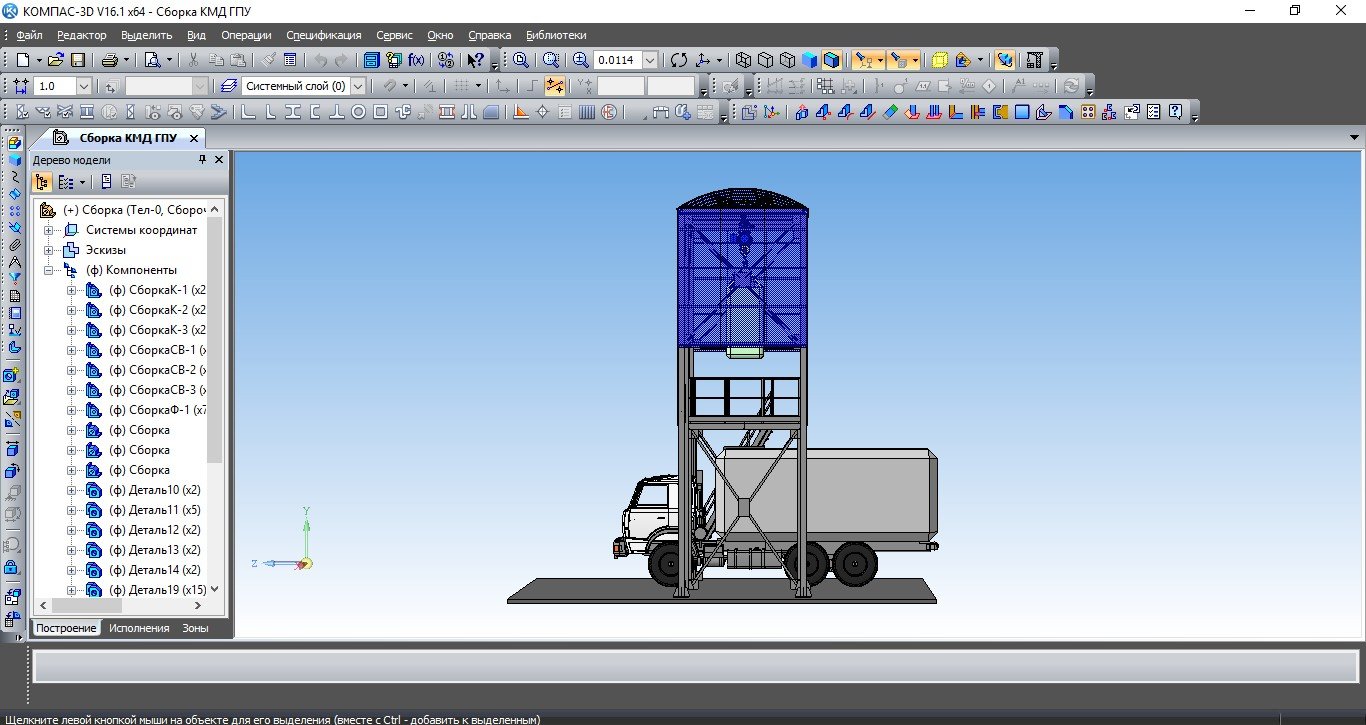Open the zoom scale 0.0114 dropdown
The height and width of the screenshot is (725, 1366).
(x=651, y=60)
